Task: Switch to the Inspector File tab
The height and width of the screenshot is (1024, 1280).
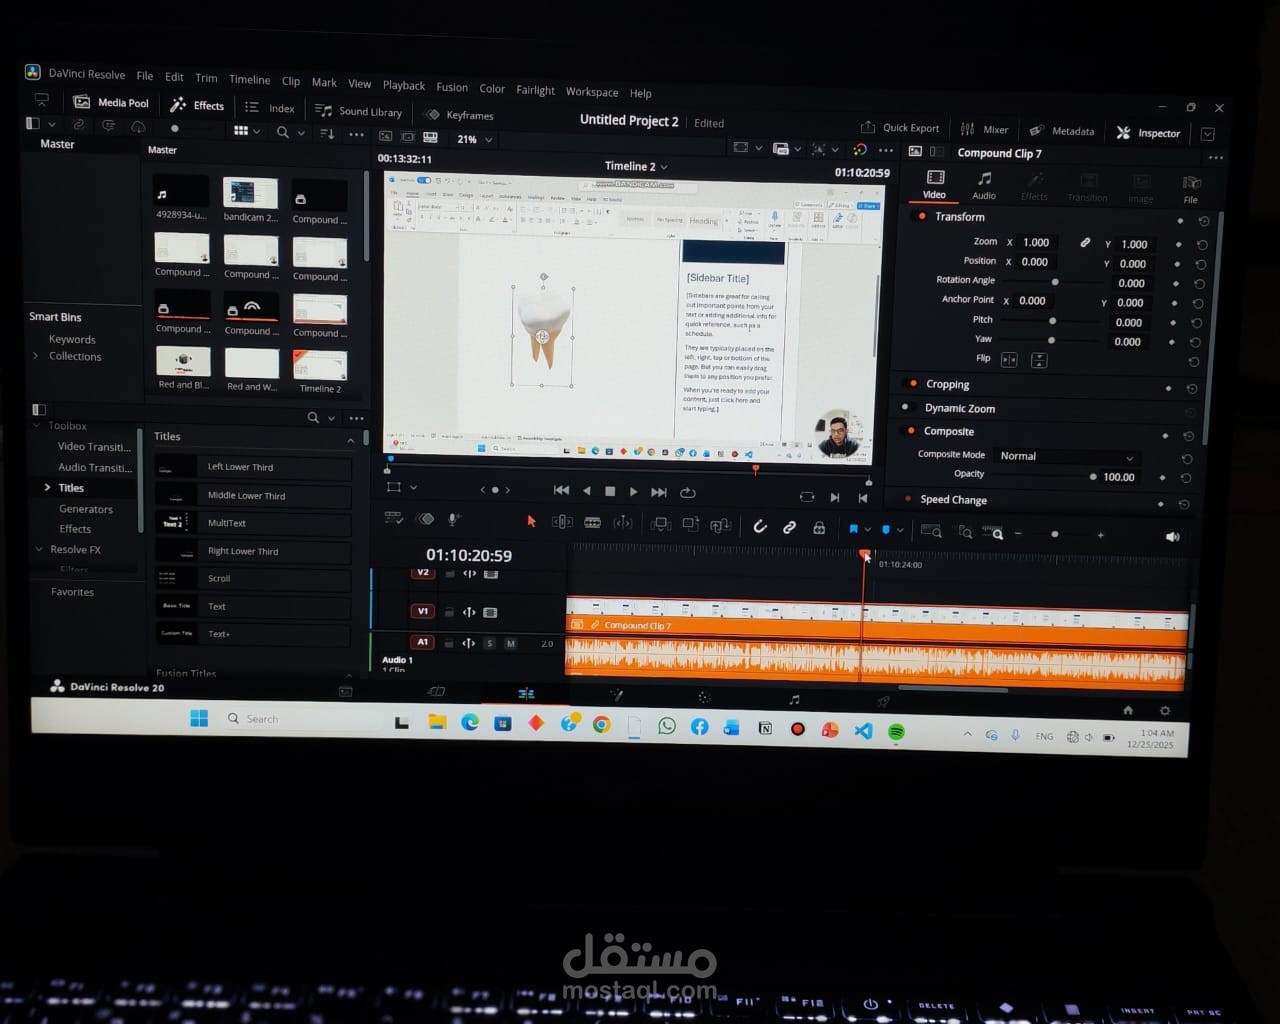Action: [x=1191, y=190]
